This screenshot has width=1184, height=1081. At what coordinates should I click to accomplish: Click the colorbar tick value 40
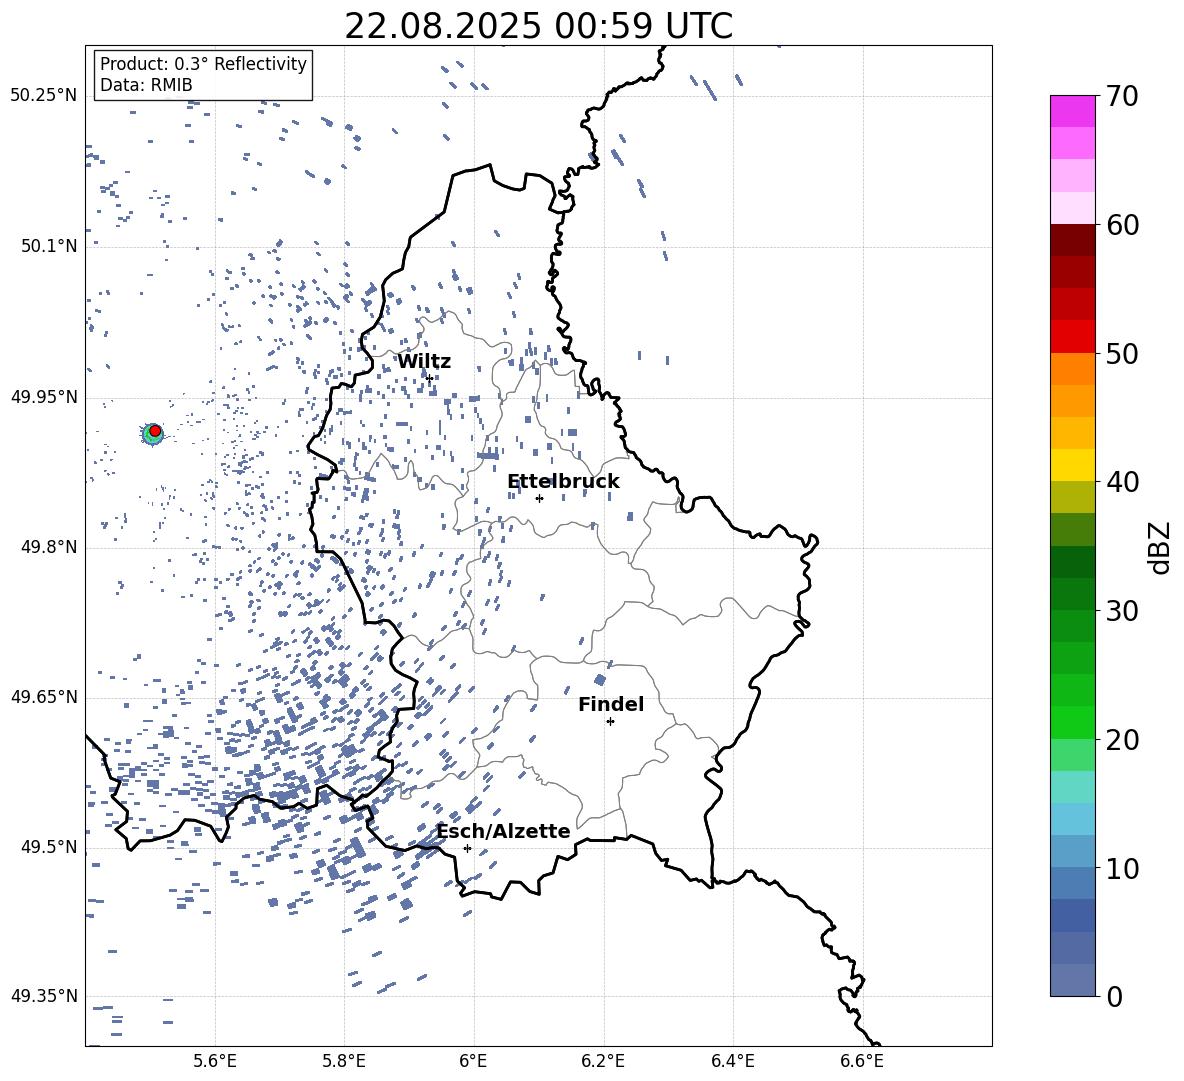pyautogui.click(x=1122, y=482)
